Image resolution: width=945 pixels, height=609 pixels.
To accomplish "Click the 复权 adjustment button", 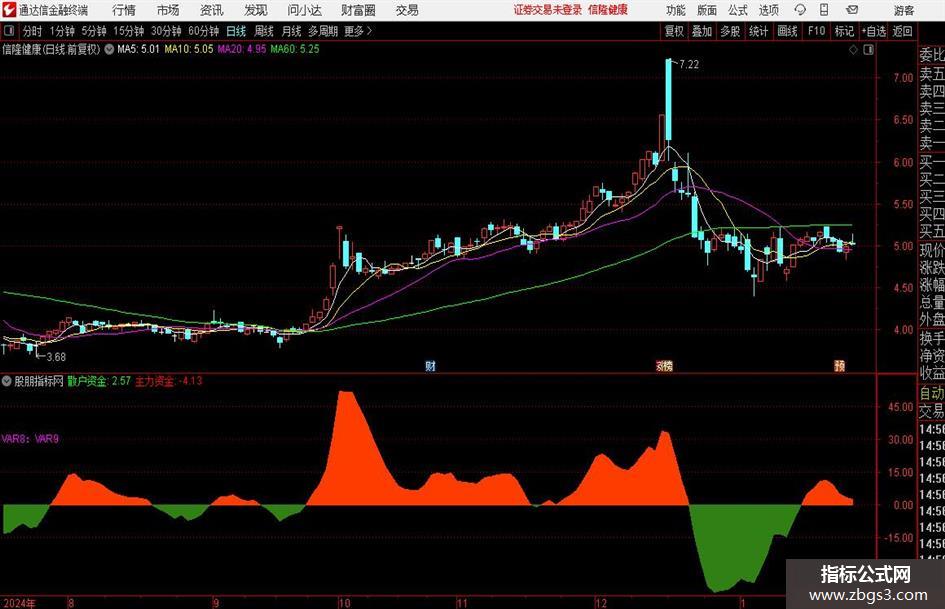I will click(x=674, y=31).
